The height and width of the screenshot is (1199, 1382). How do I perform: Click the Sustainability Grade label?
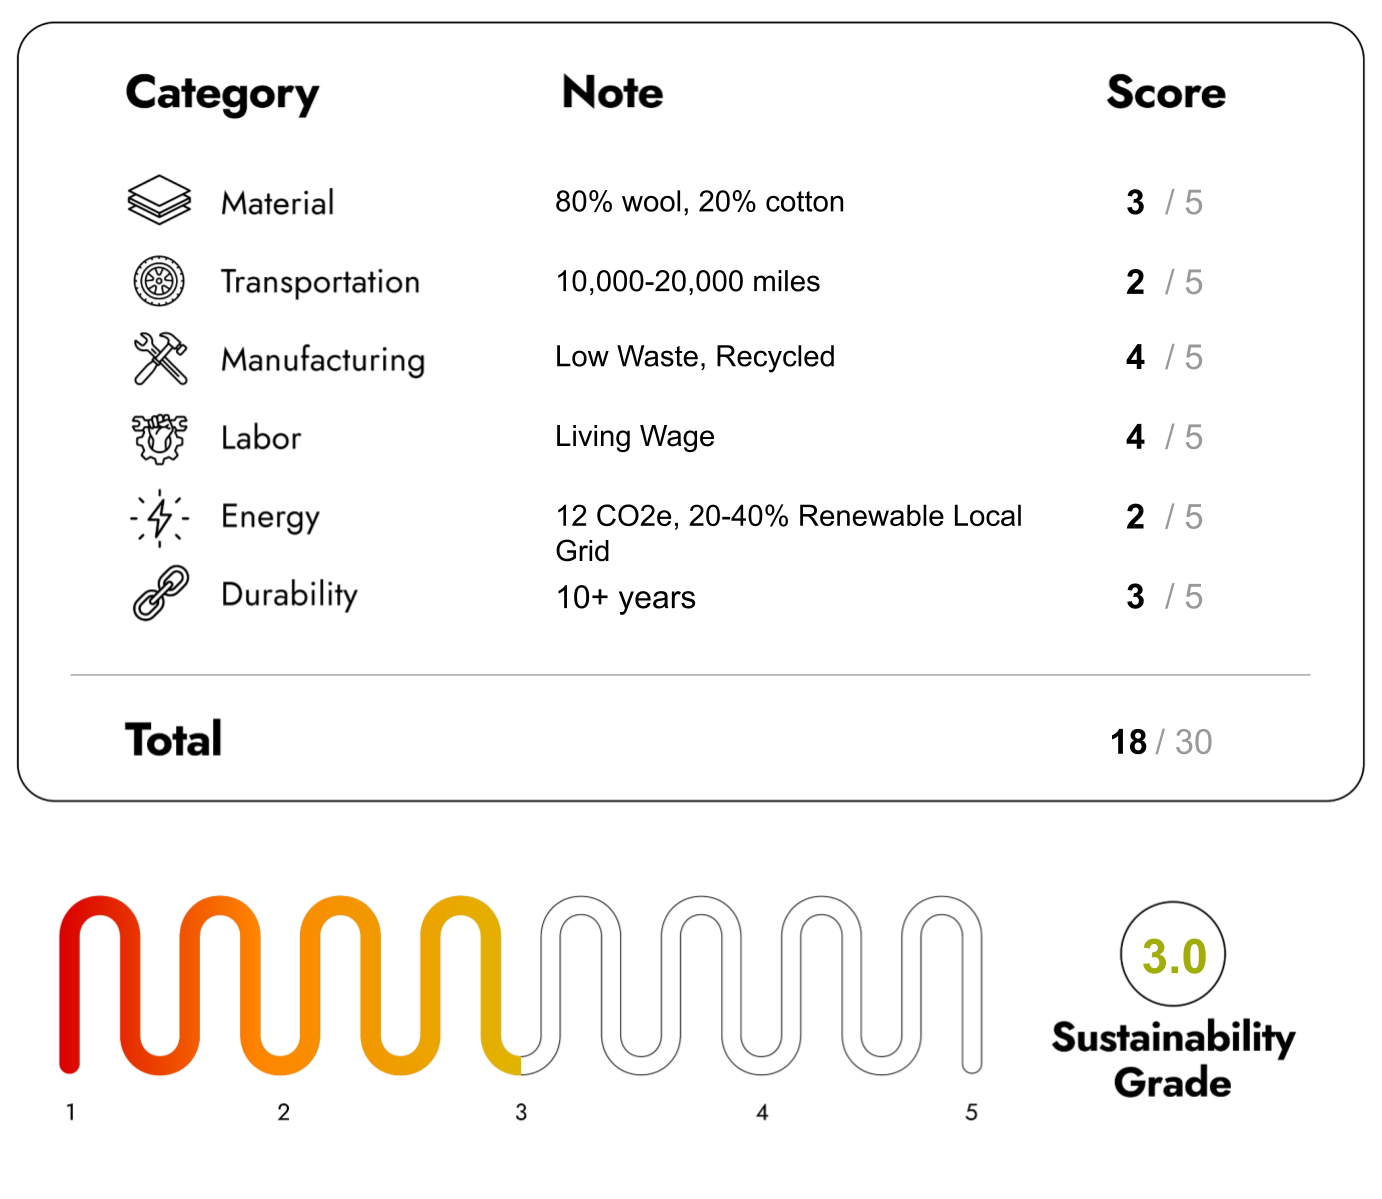[1173, 1060]
